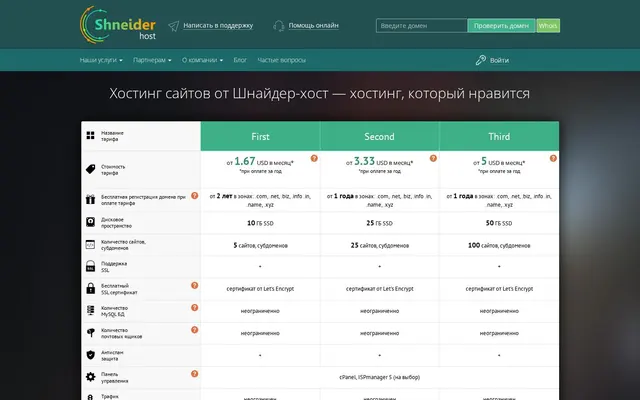640x400 pixels.
Task: Click the Whois button
Action: [x=548, y=26]
